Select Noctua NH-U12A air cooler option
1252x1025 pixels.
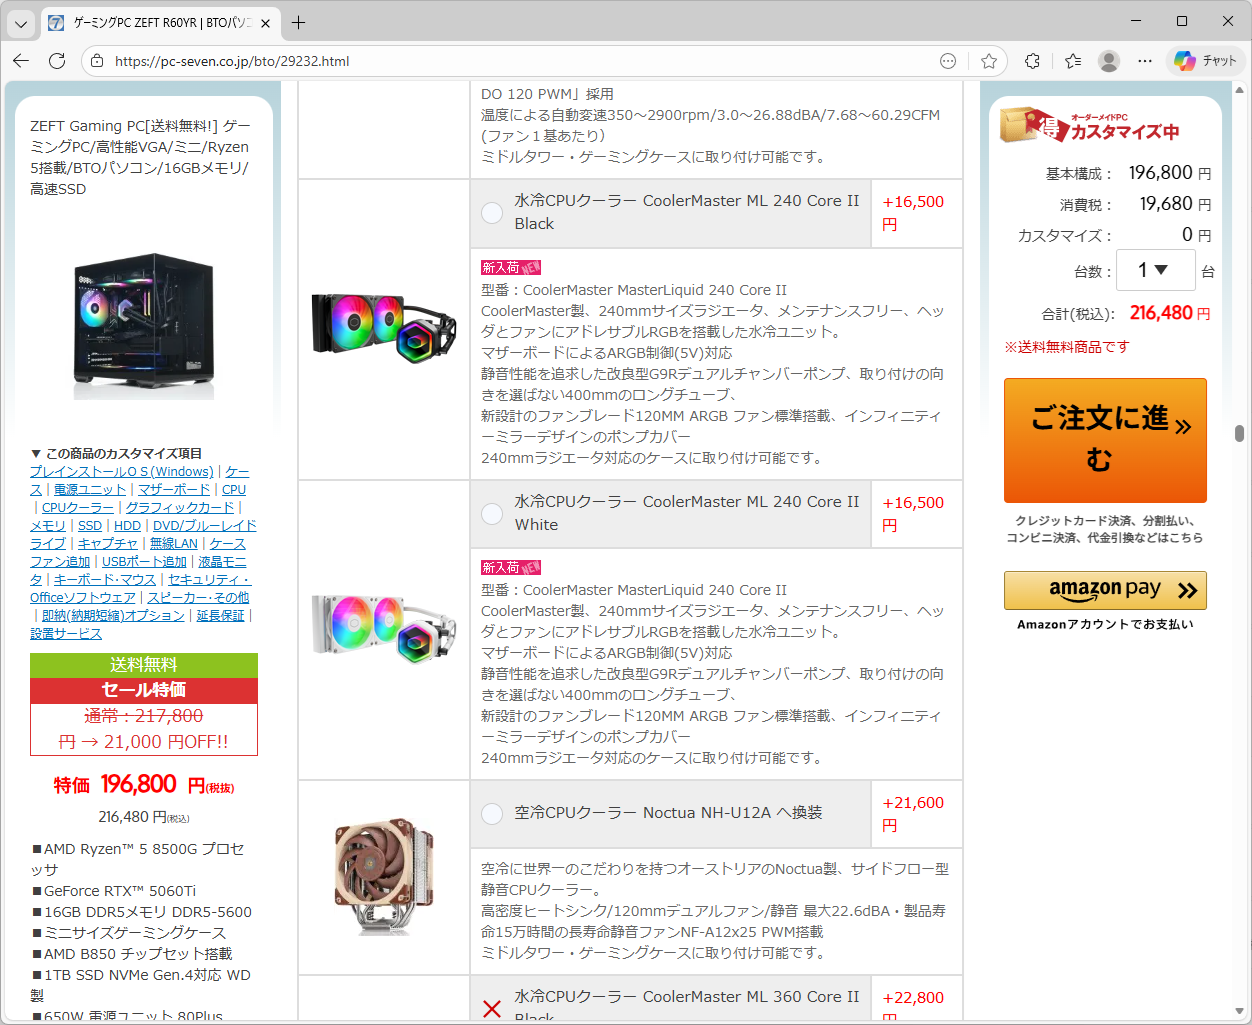pos(492,814)
